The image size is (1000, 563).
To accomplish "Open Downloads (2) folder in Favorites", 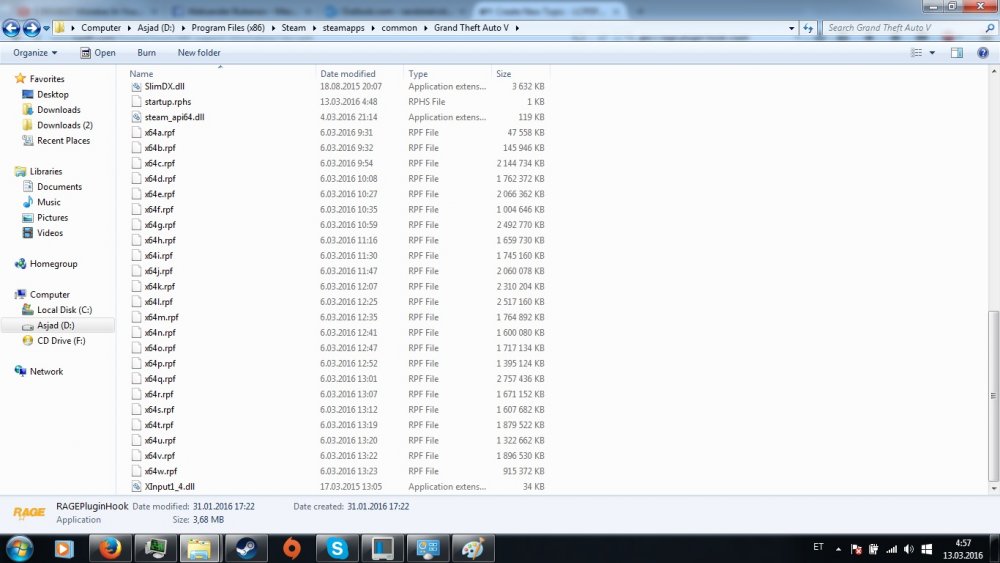I will click(64, 126).
